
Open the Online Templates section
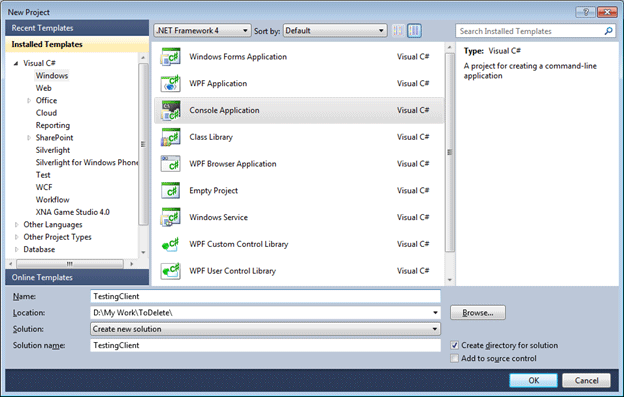coord(77,277)
